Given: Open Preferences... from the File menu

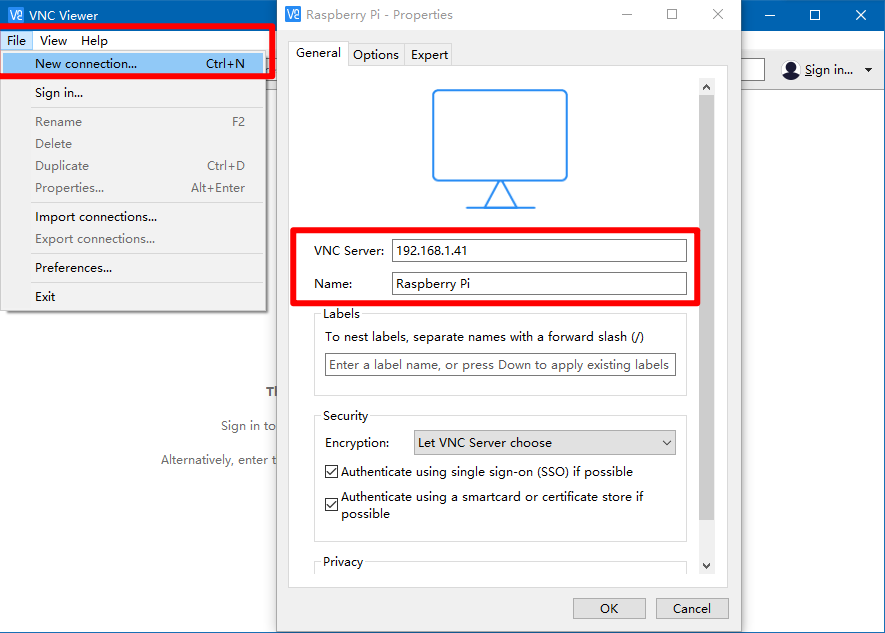Looking at the screenshot, I should pos(133,267).
